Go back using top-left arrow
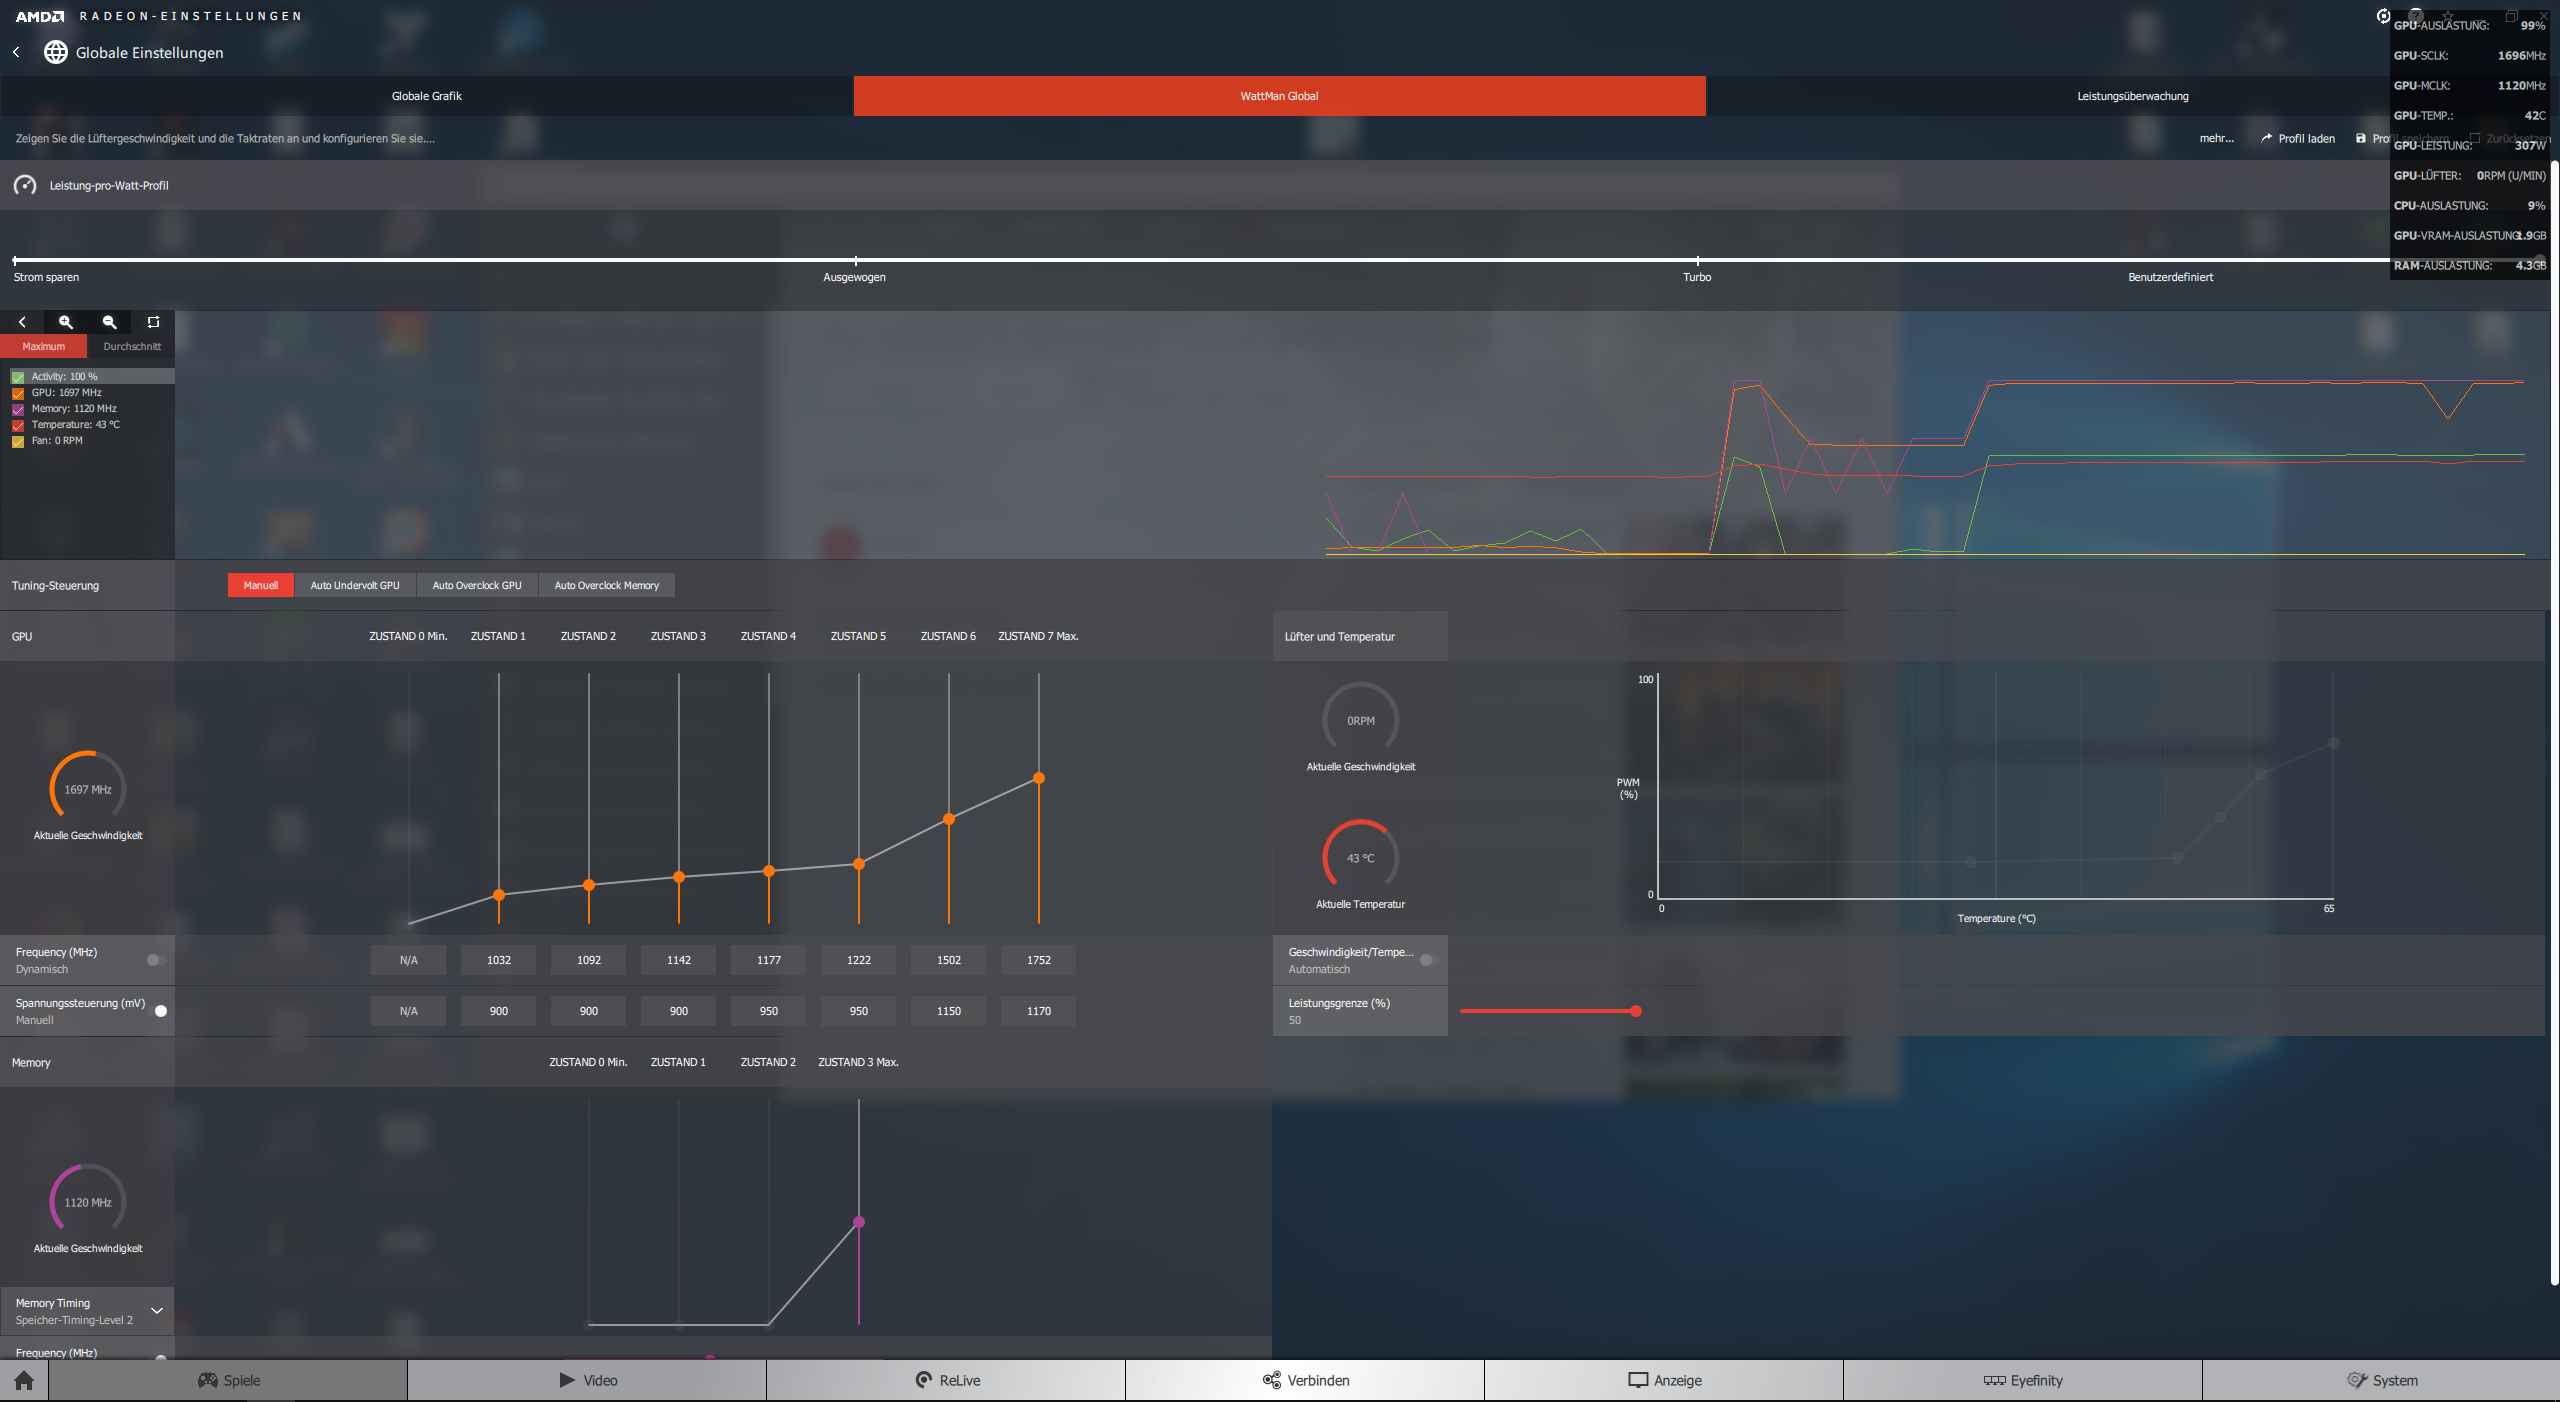Screen dimensions: 2560x1402 (x=16, y=52)
